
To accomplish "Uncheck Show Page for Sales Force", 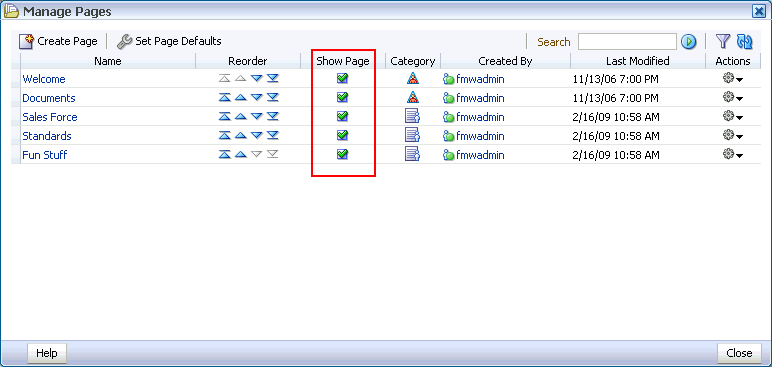I will (x=343, y=116).
